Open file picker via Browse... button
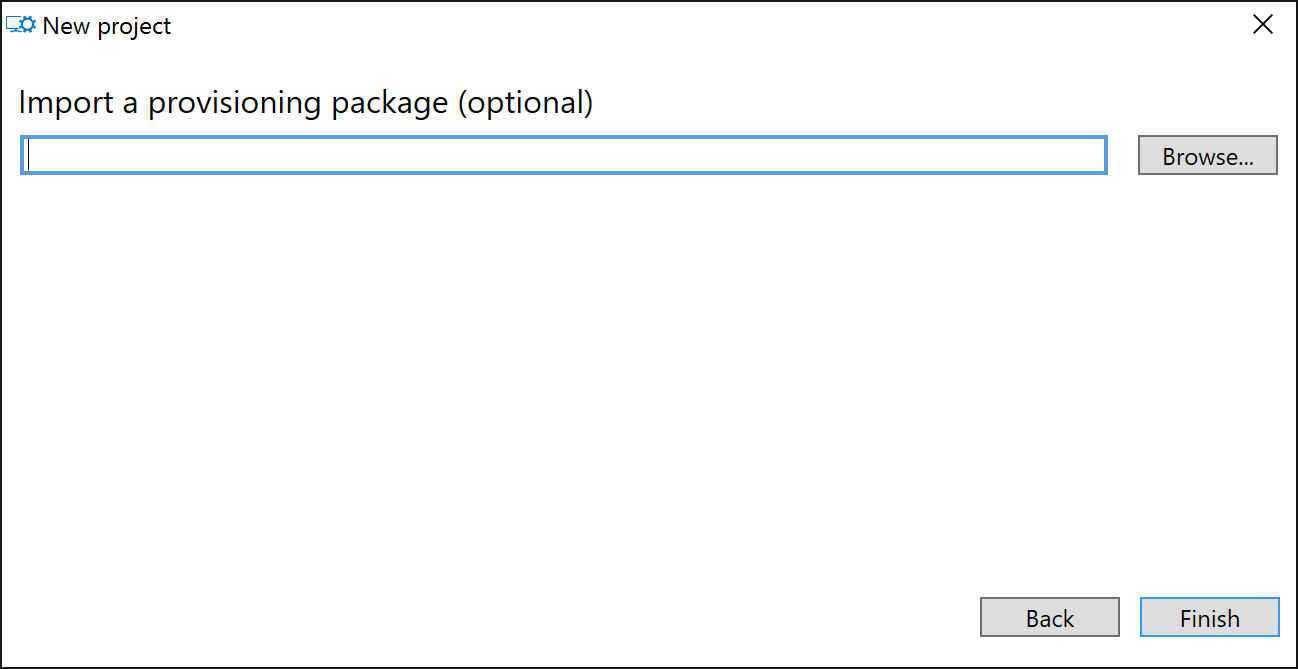 click(1207, 156)
